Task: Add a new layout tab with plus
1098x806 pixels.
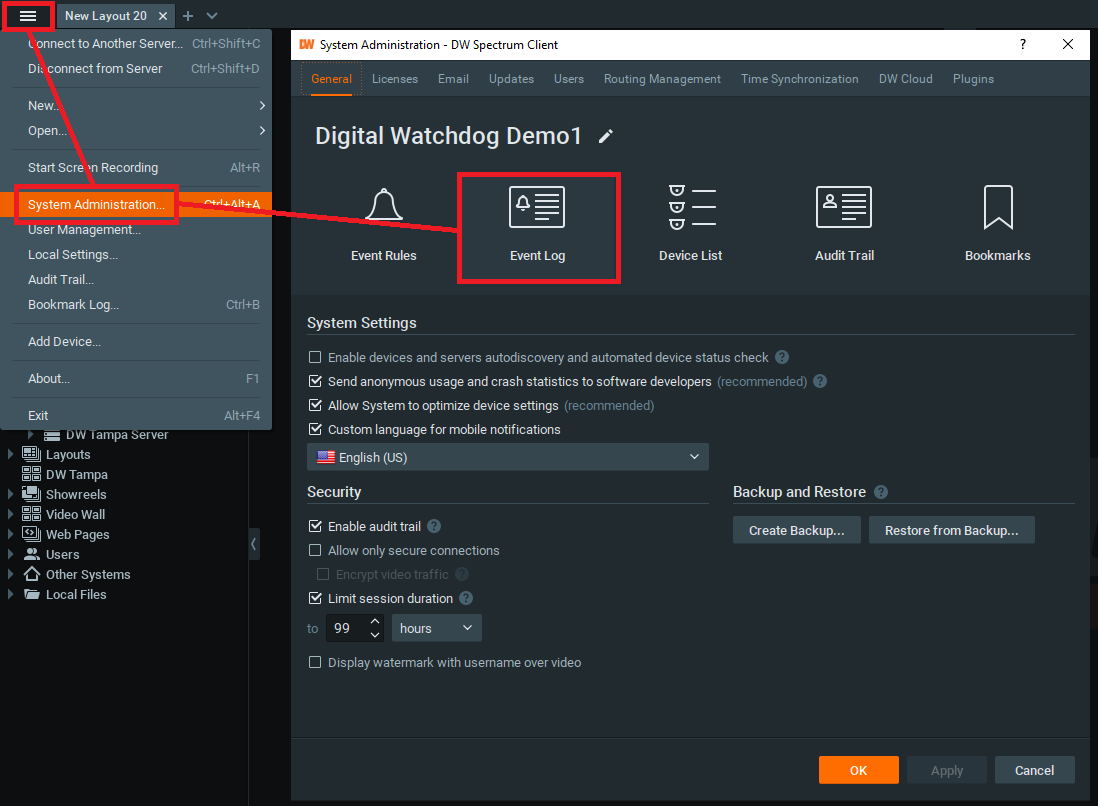Action: click(x=188, y=15)
